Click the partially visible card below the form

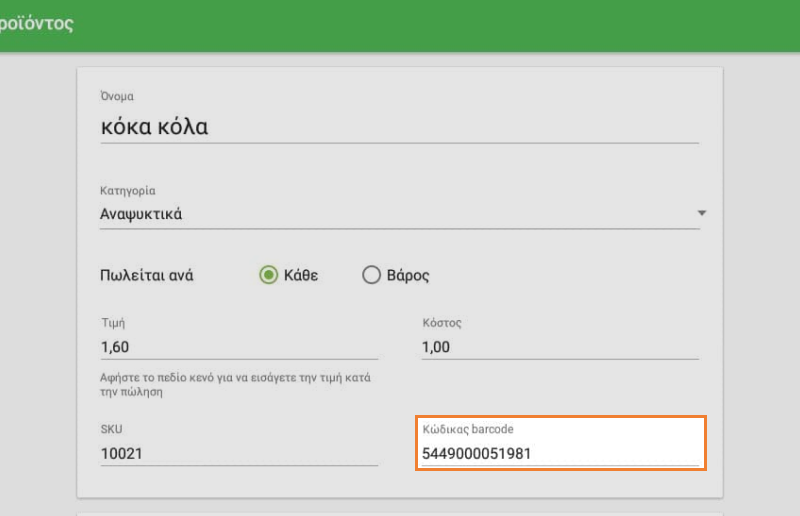[x=400, y=512]
